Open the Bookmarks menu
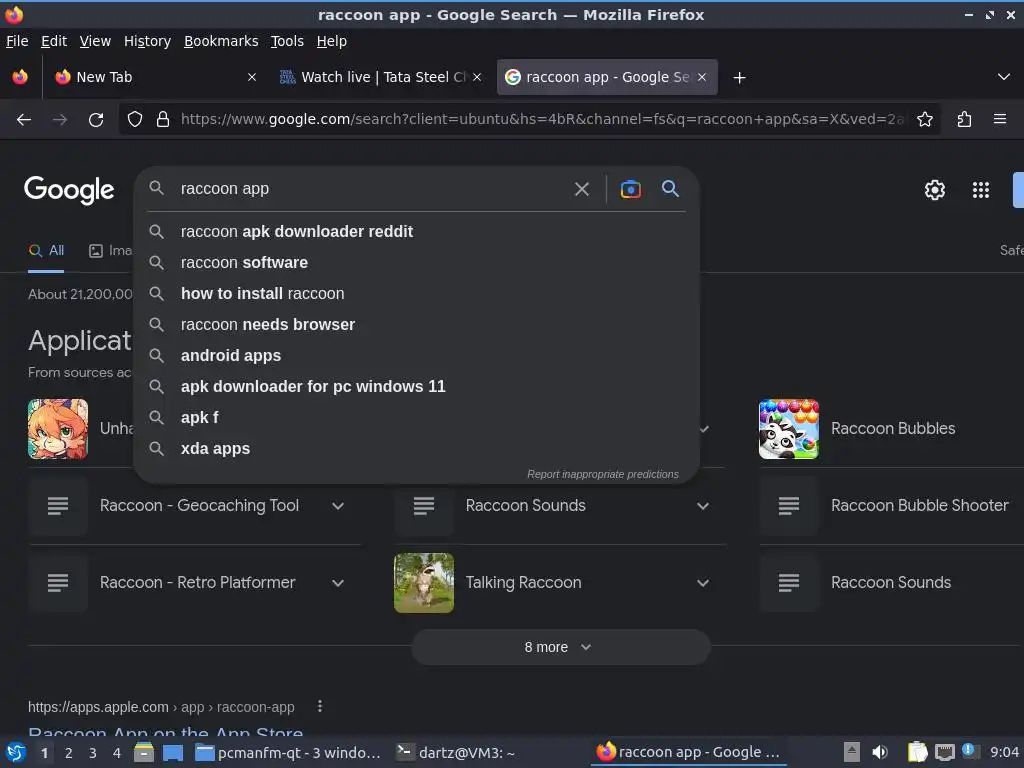This screenshot has width=1024, height=768. click(x=221, y=41)
